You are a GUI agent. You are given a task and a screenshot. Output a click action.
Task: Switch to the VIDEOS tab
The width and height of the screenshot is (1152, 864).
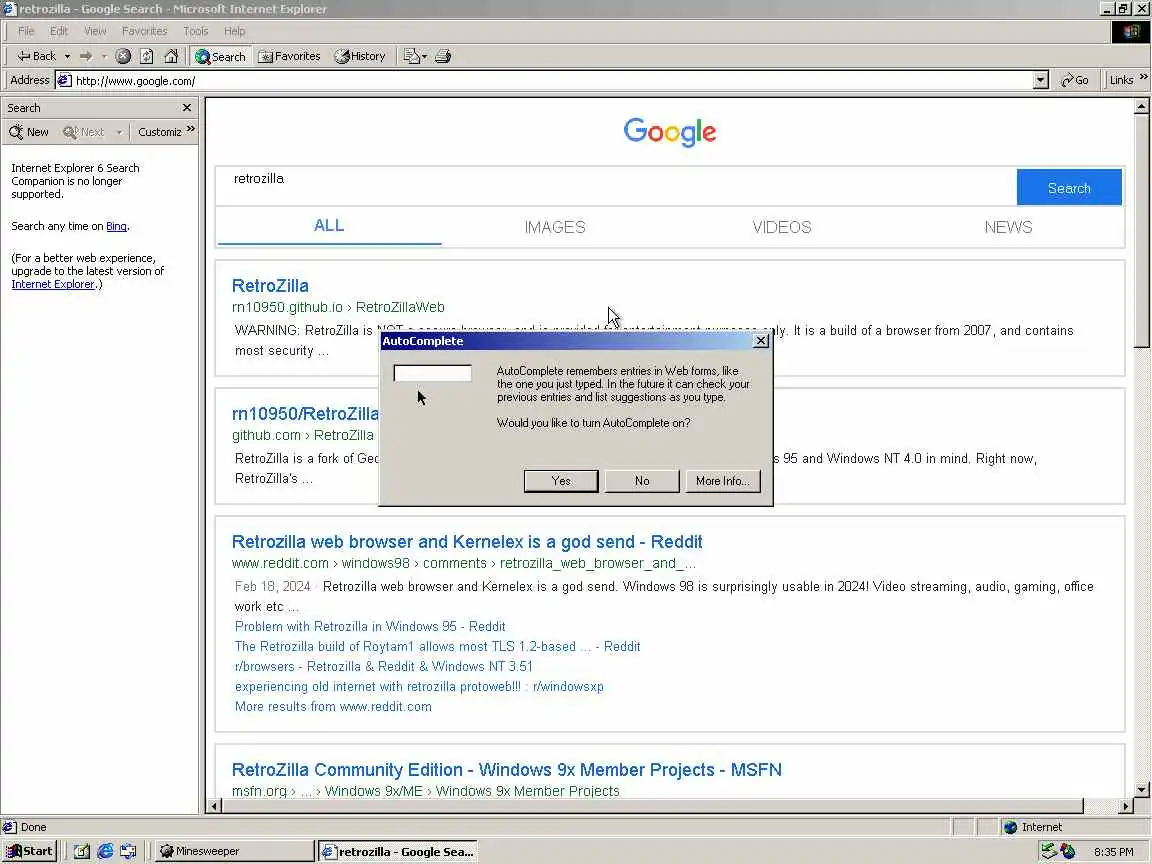pos(782,227)
